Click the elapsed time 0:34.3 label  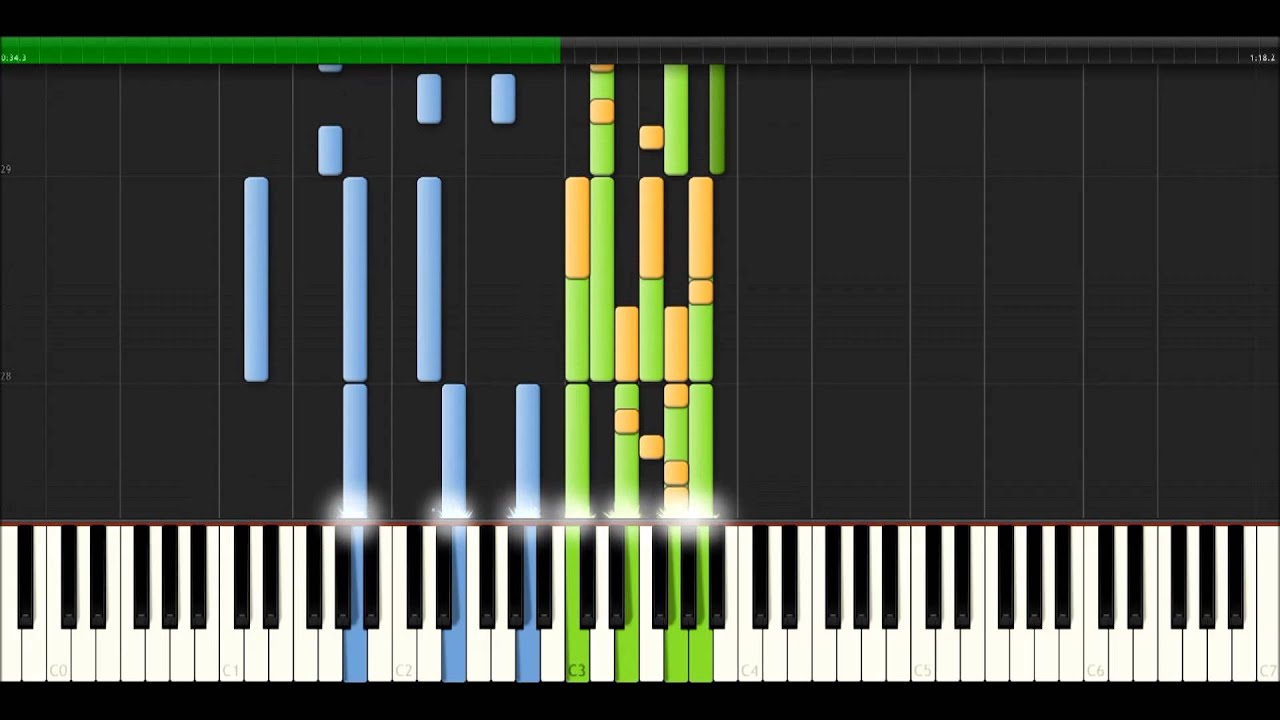click(x=14, y=58)
